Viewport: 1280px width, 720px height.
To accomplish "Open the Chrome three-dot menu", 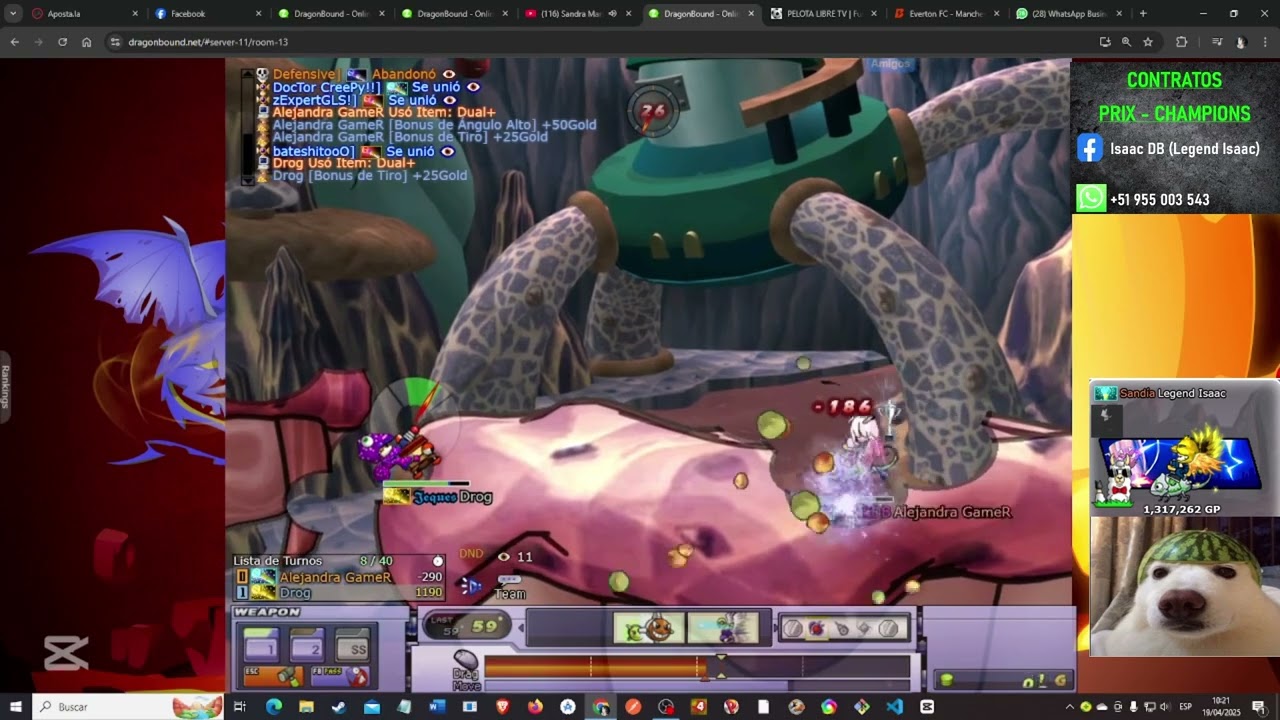I will (1265, 42).
